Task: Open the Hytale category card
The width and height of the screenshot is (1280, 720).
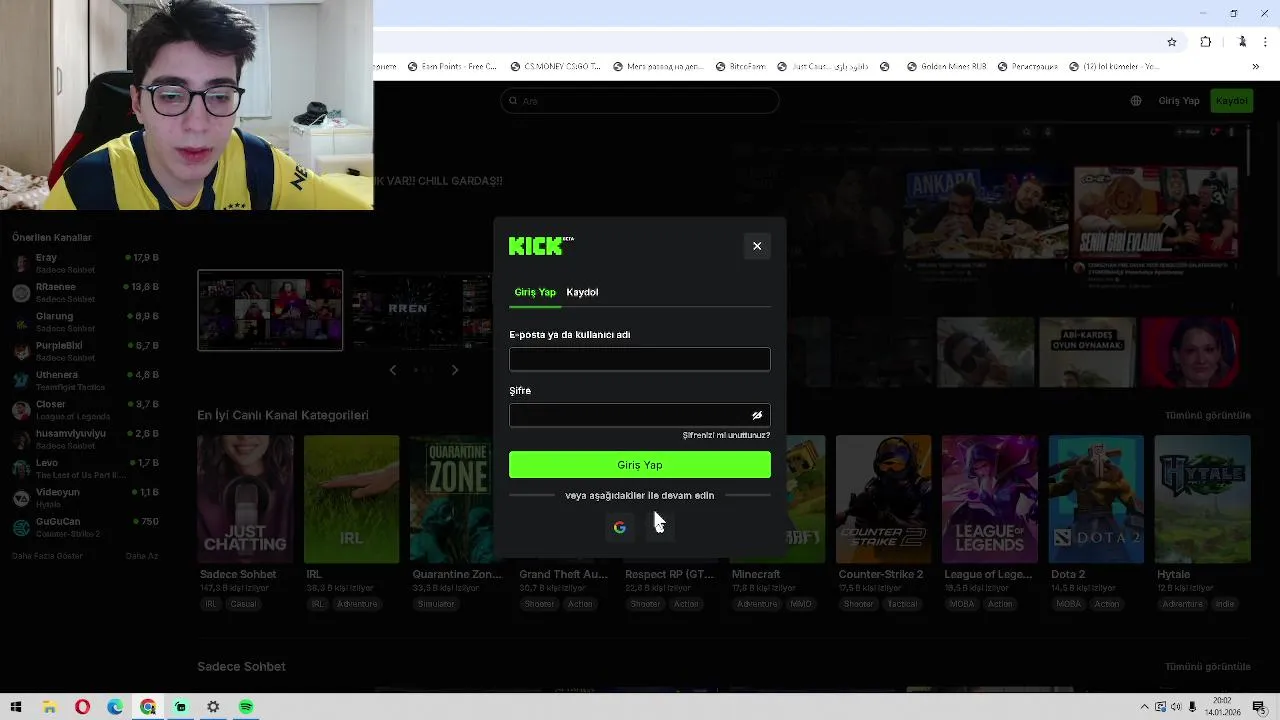Action: [x=1202, y=499]
